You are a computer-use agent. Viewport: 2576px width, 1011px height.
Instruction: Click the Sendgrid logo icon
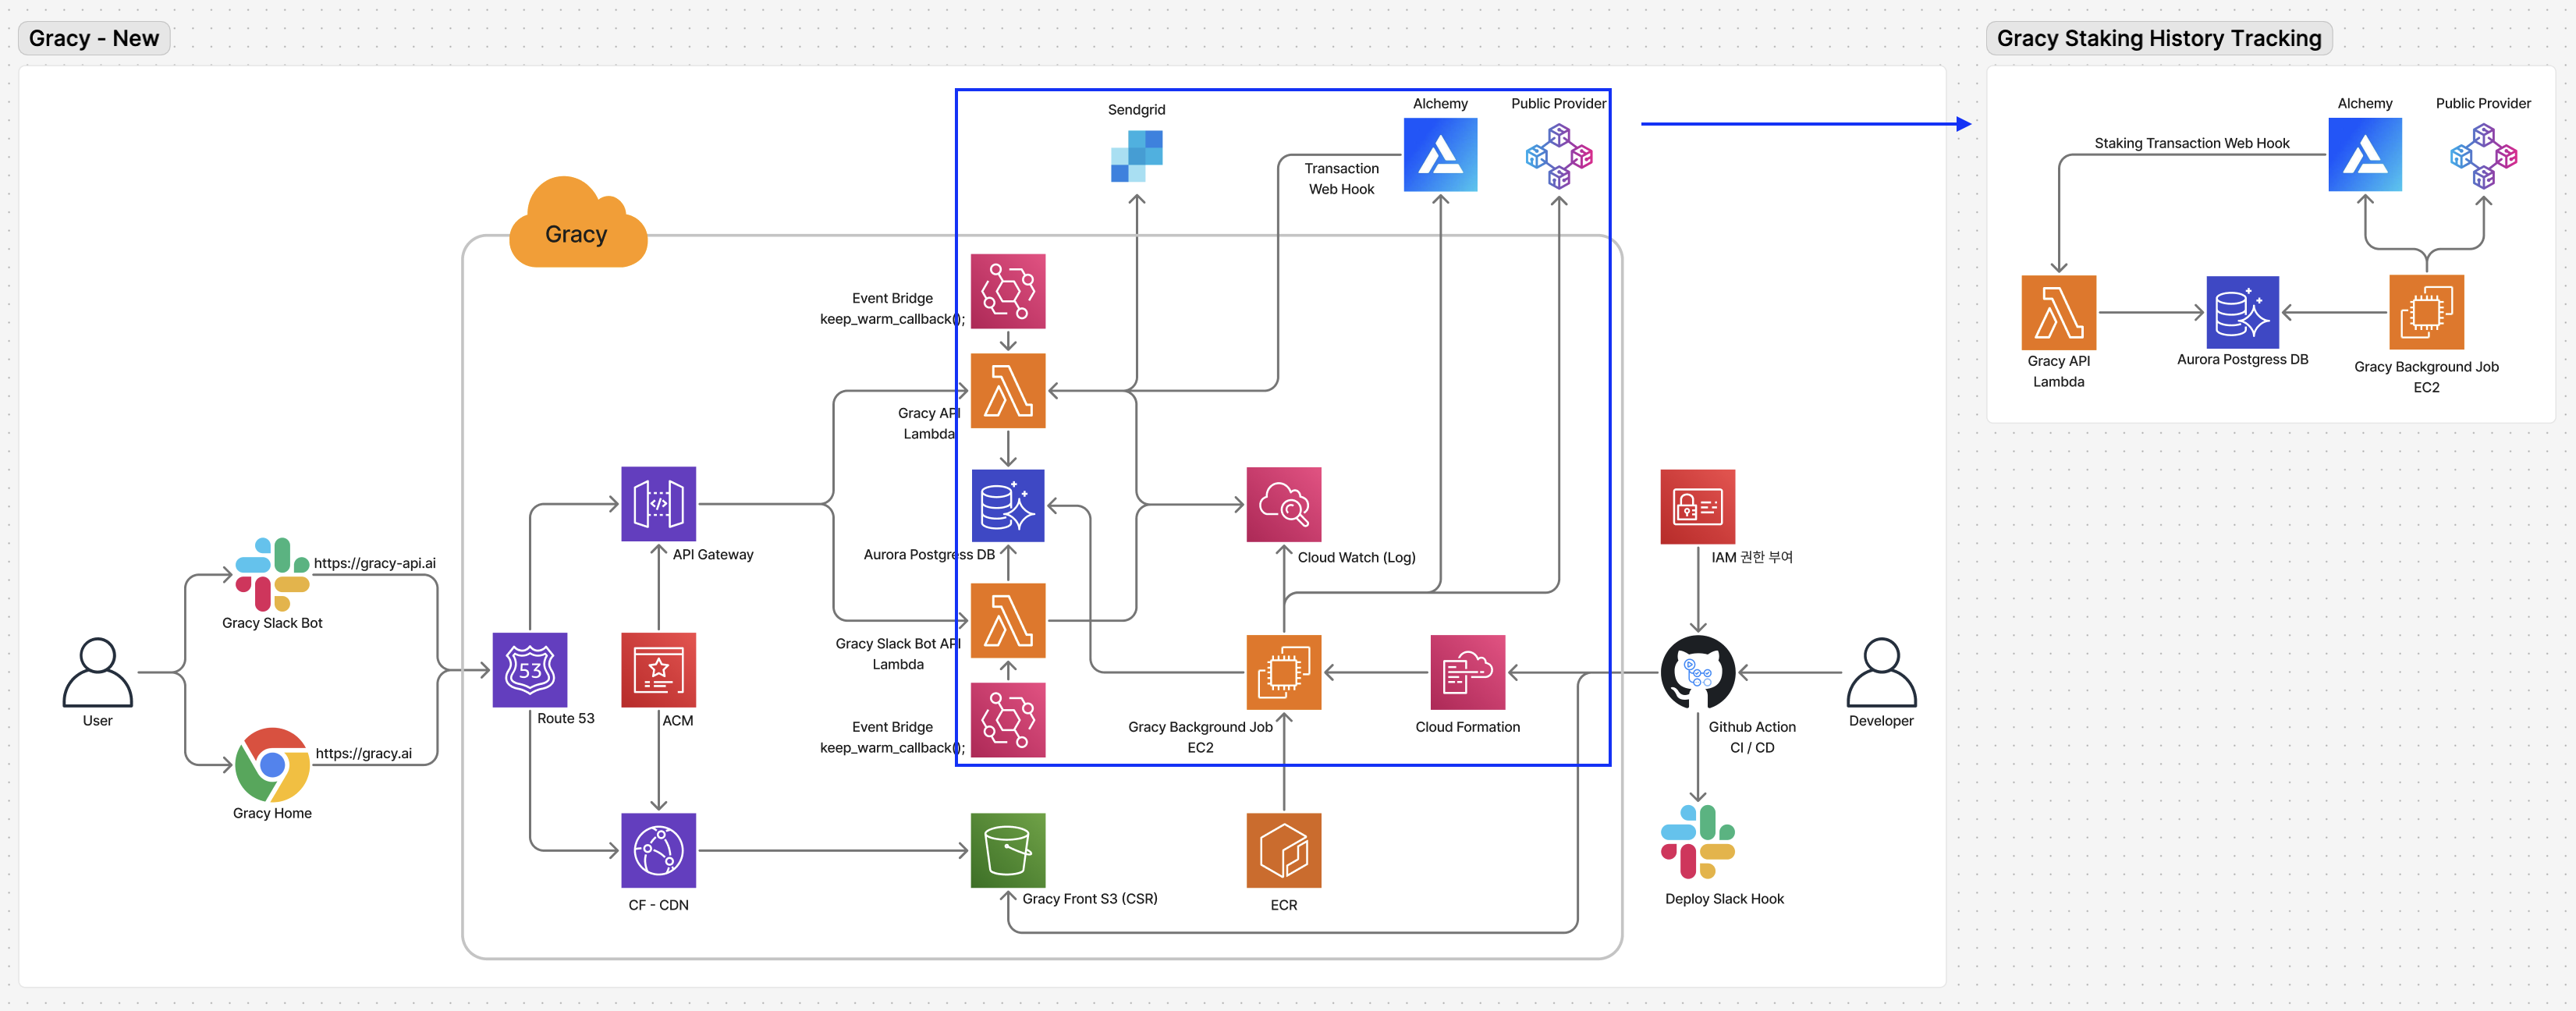1136,156
